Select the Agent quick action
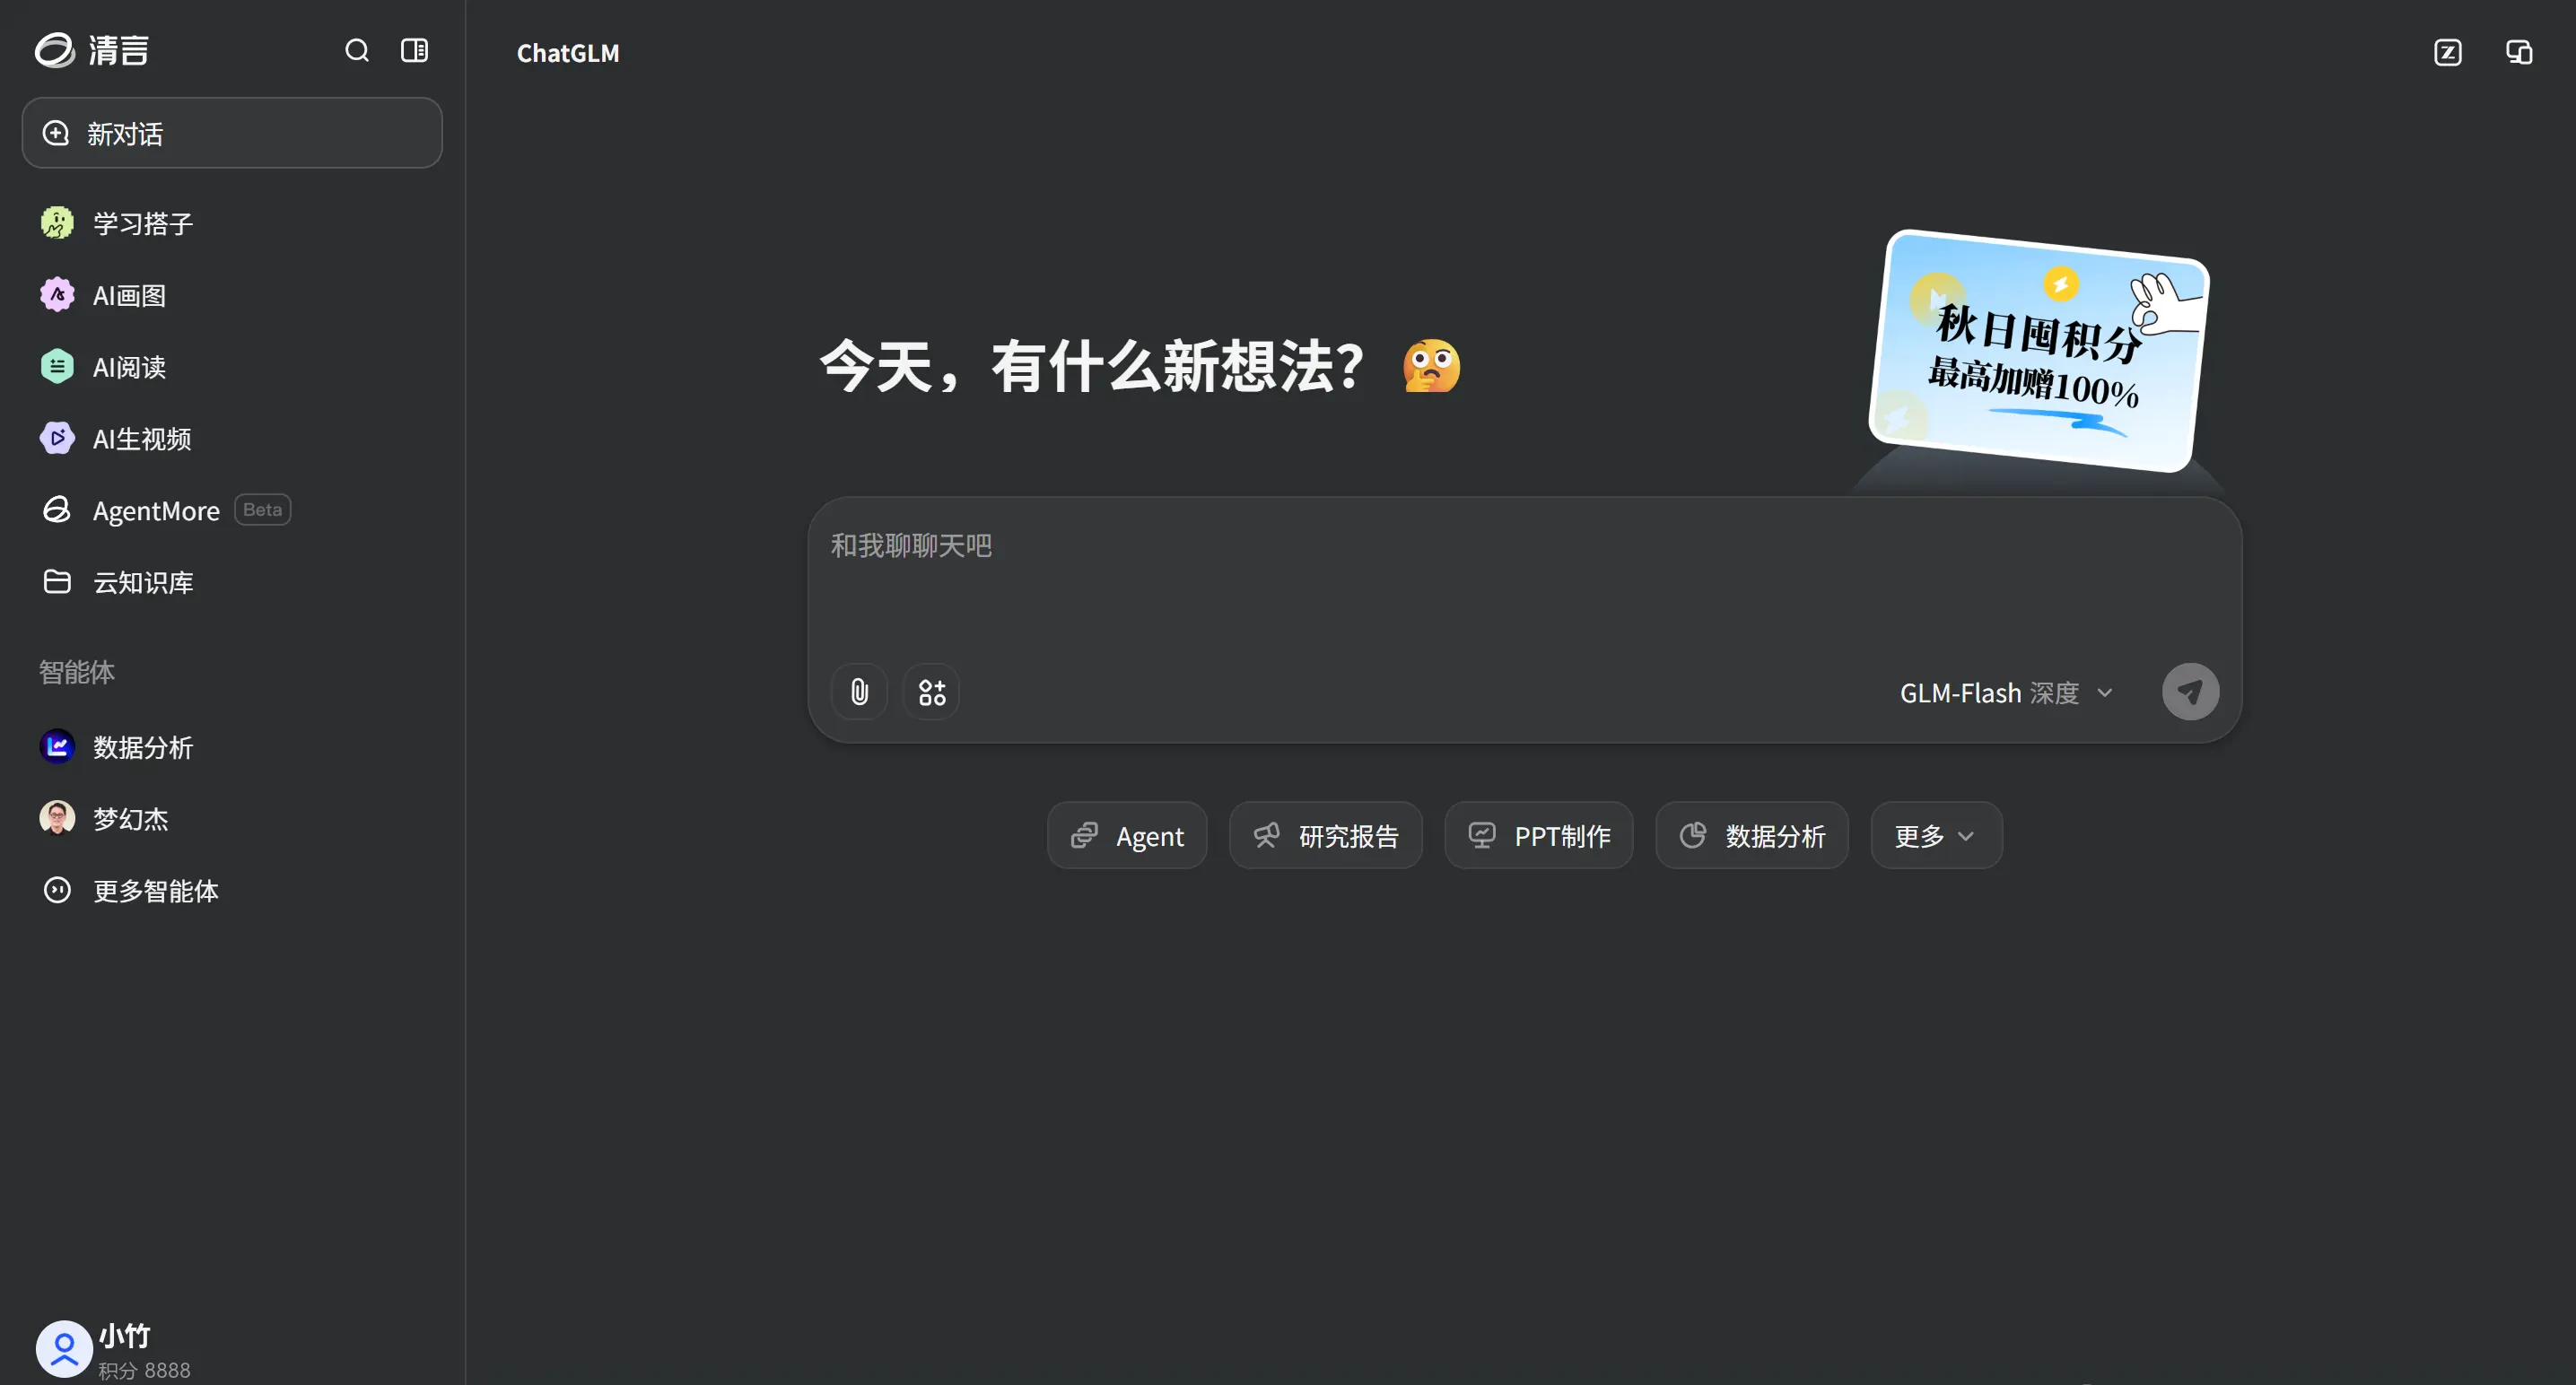 [x=1127, y=835]
